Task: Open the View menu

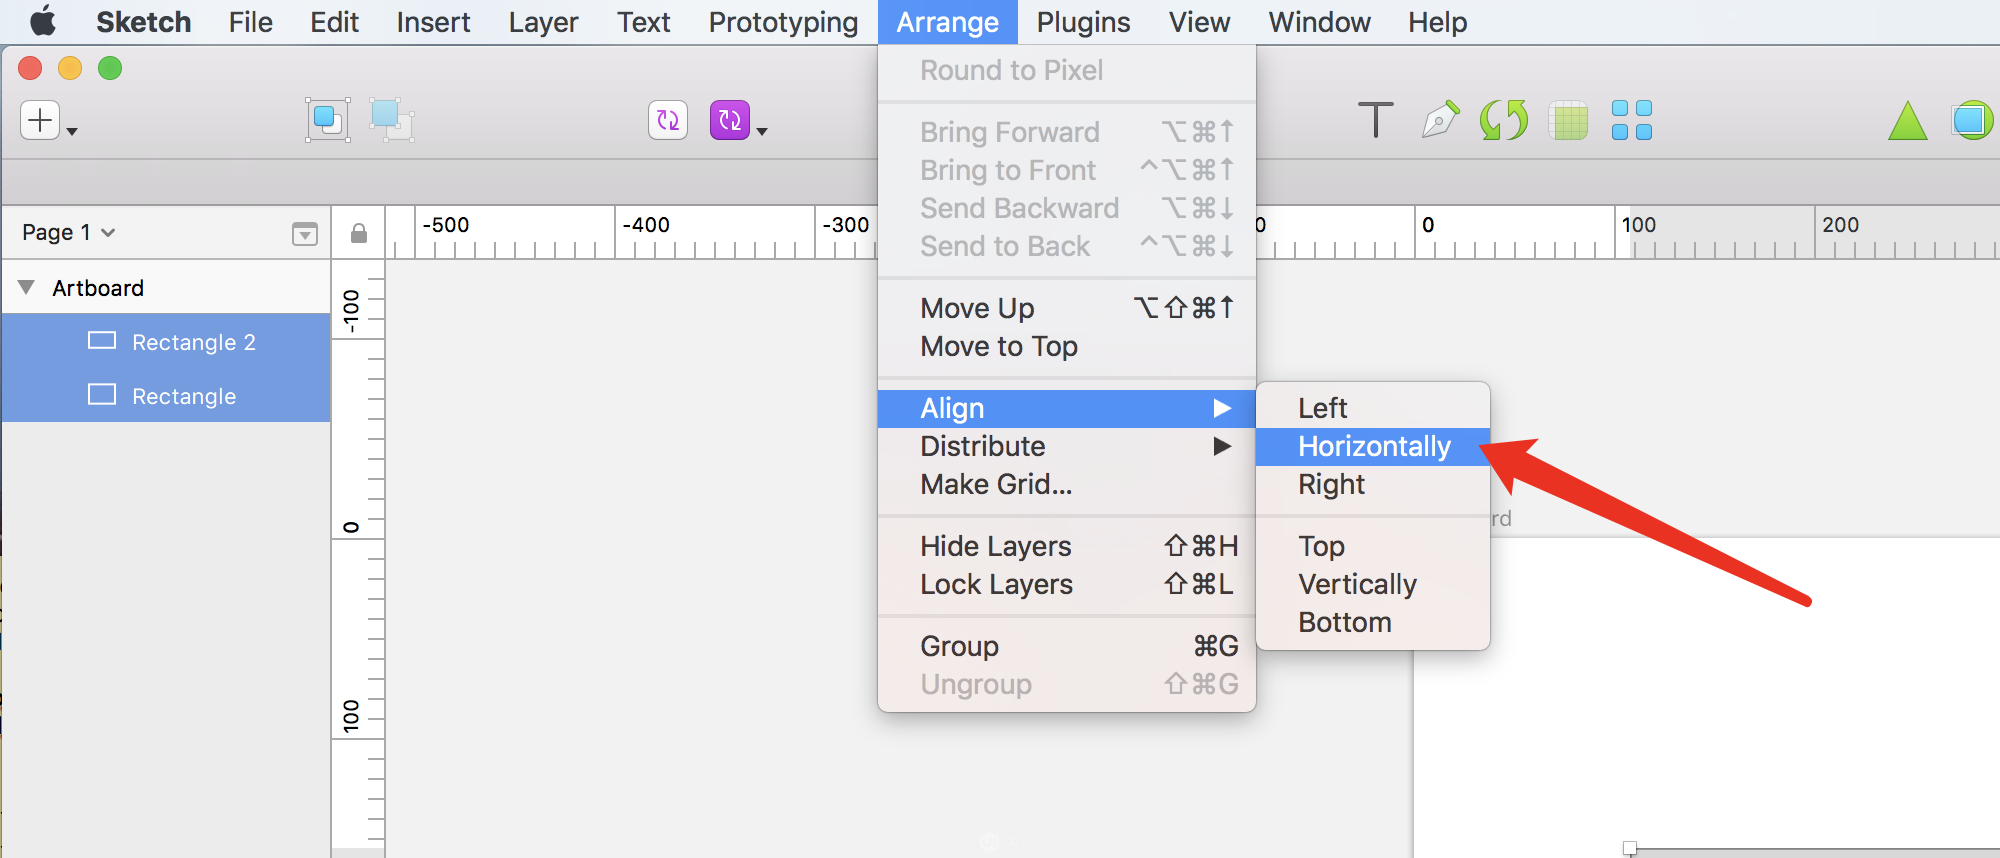Action: click(1199, 22)
